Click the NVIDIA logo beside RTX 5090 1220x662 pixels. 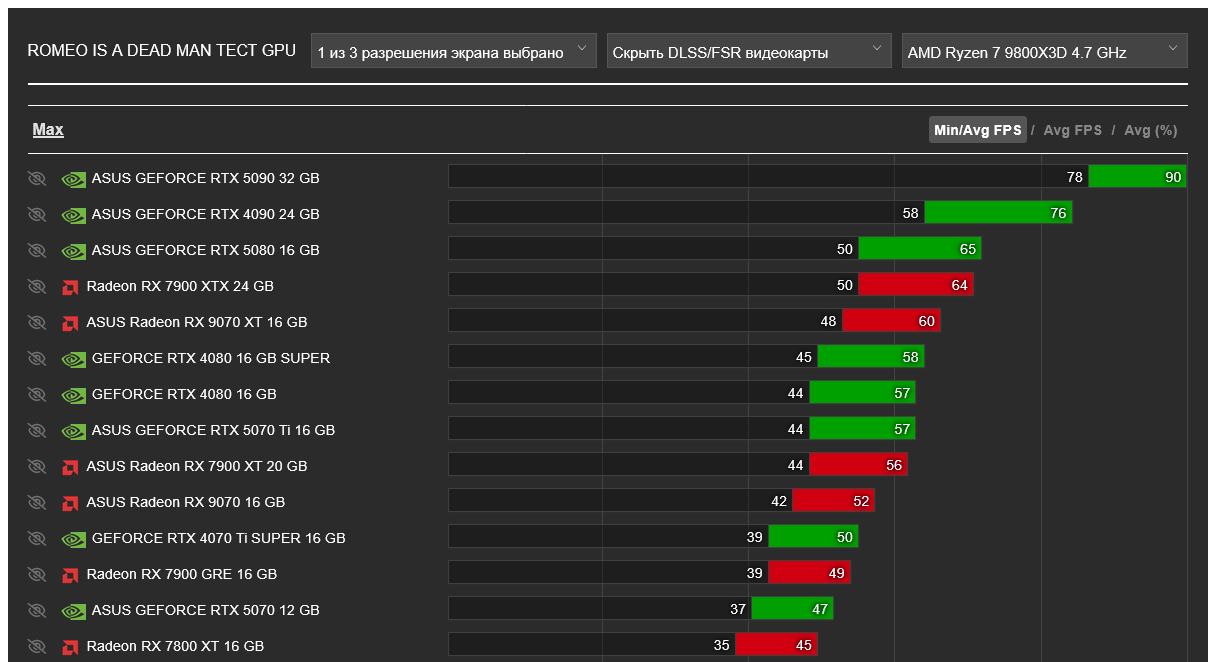(x=73, y=179)
